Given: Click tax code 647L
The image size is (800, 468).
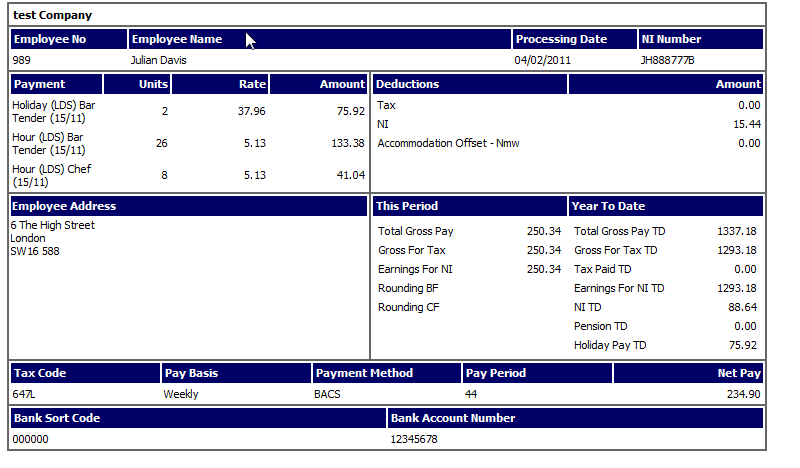Looking at the screenshot, I should coord(24,394).
